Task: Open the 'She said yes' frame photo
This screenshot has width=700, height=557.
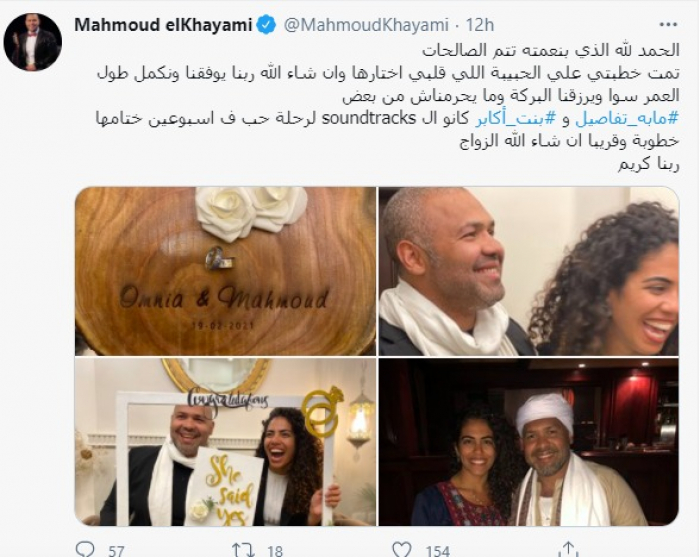Action: pos(225,442)
